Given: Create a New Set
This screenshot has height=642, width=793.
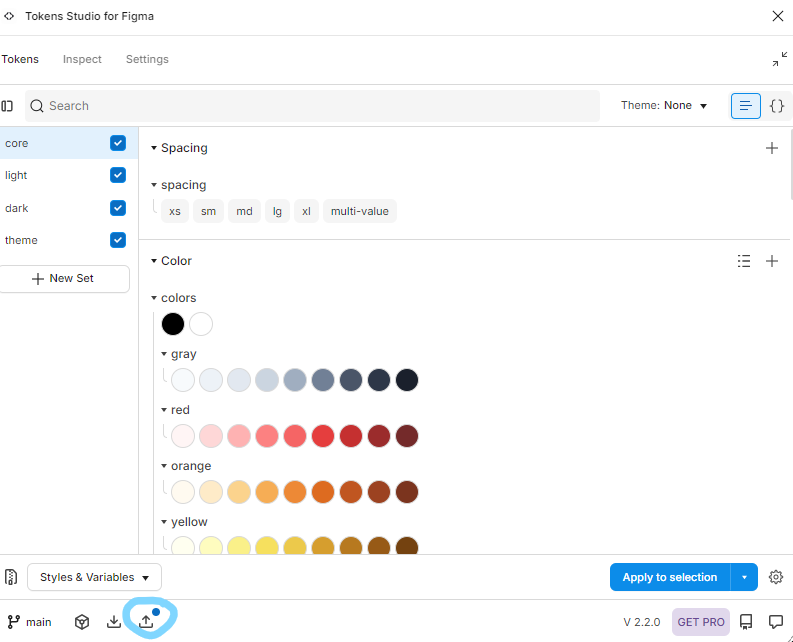Looking at the screenshot, I should (64, 279).
